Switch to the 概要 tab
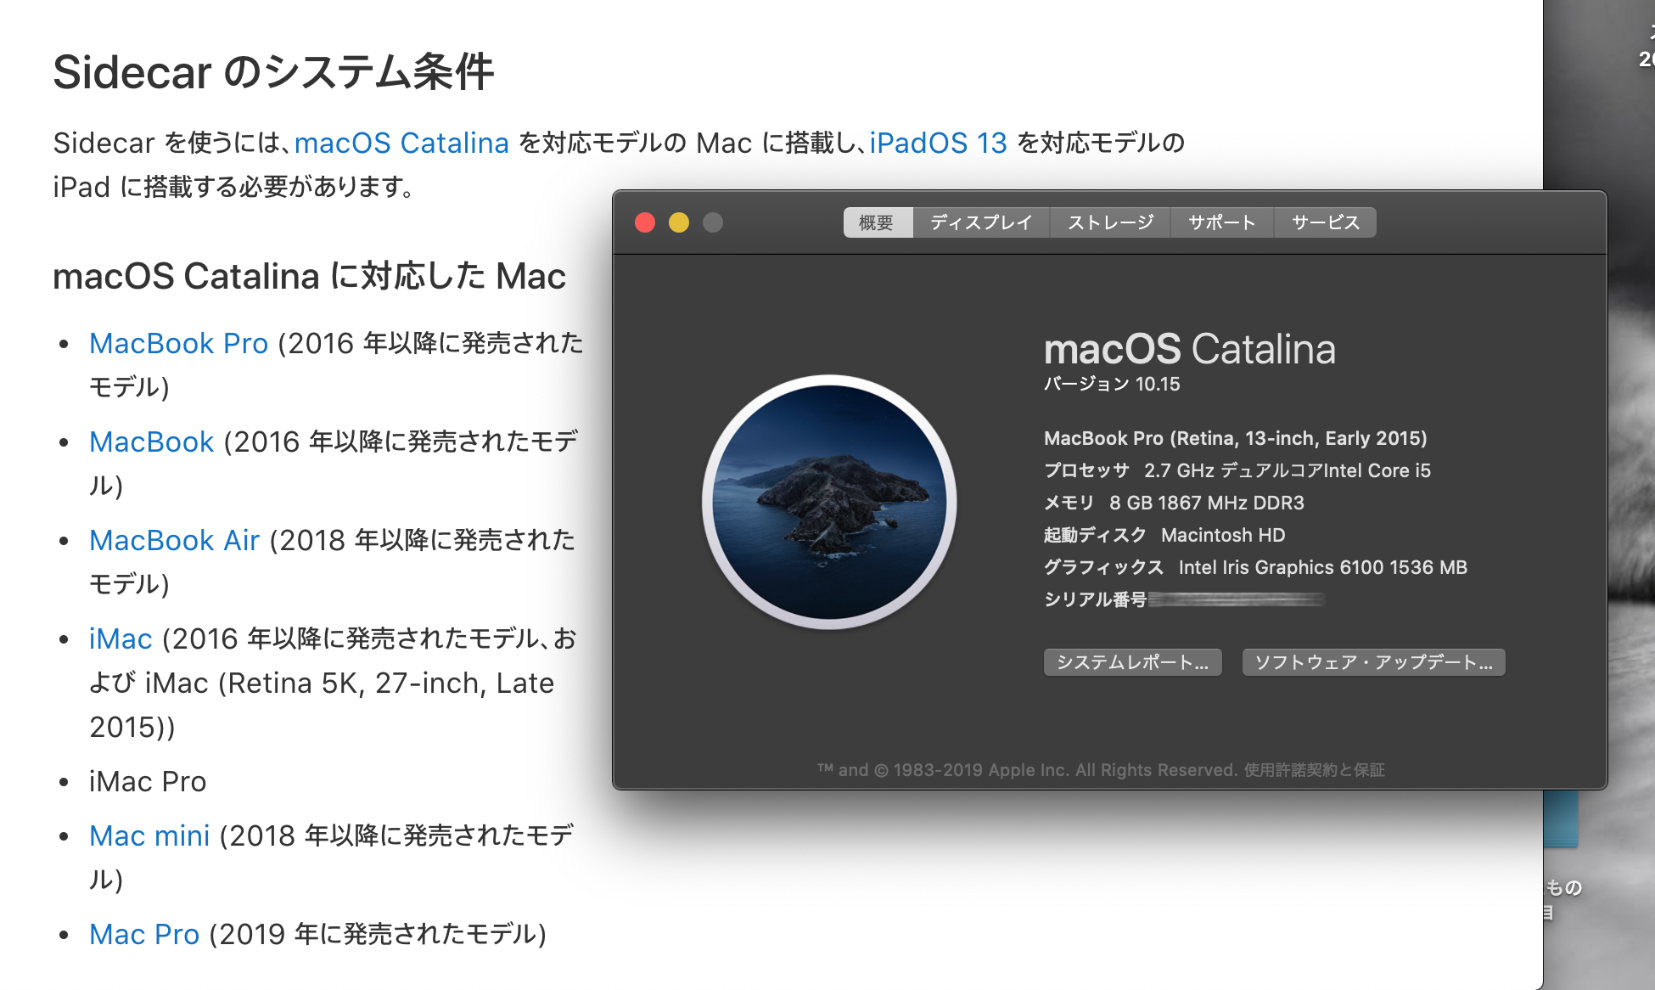 pos(877,222)
